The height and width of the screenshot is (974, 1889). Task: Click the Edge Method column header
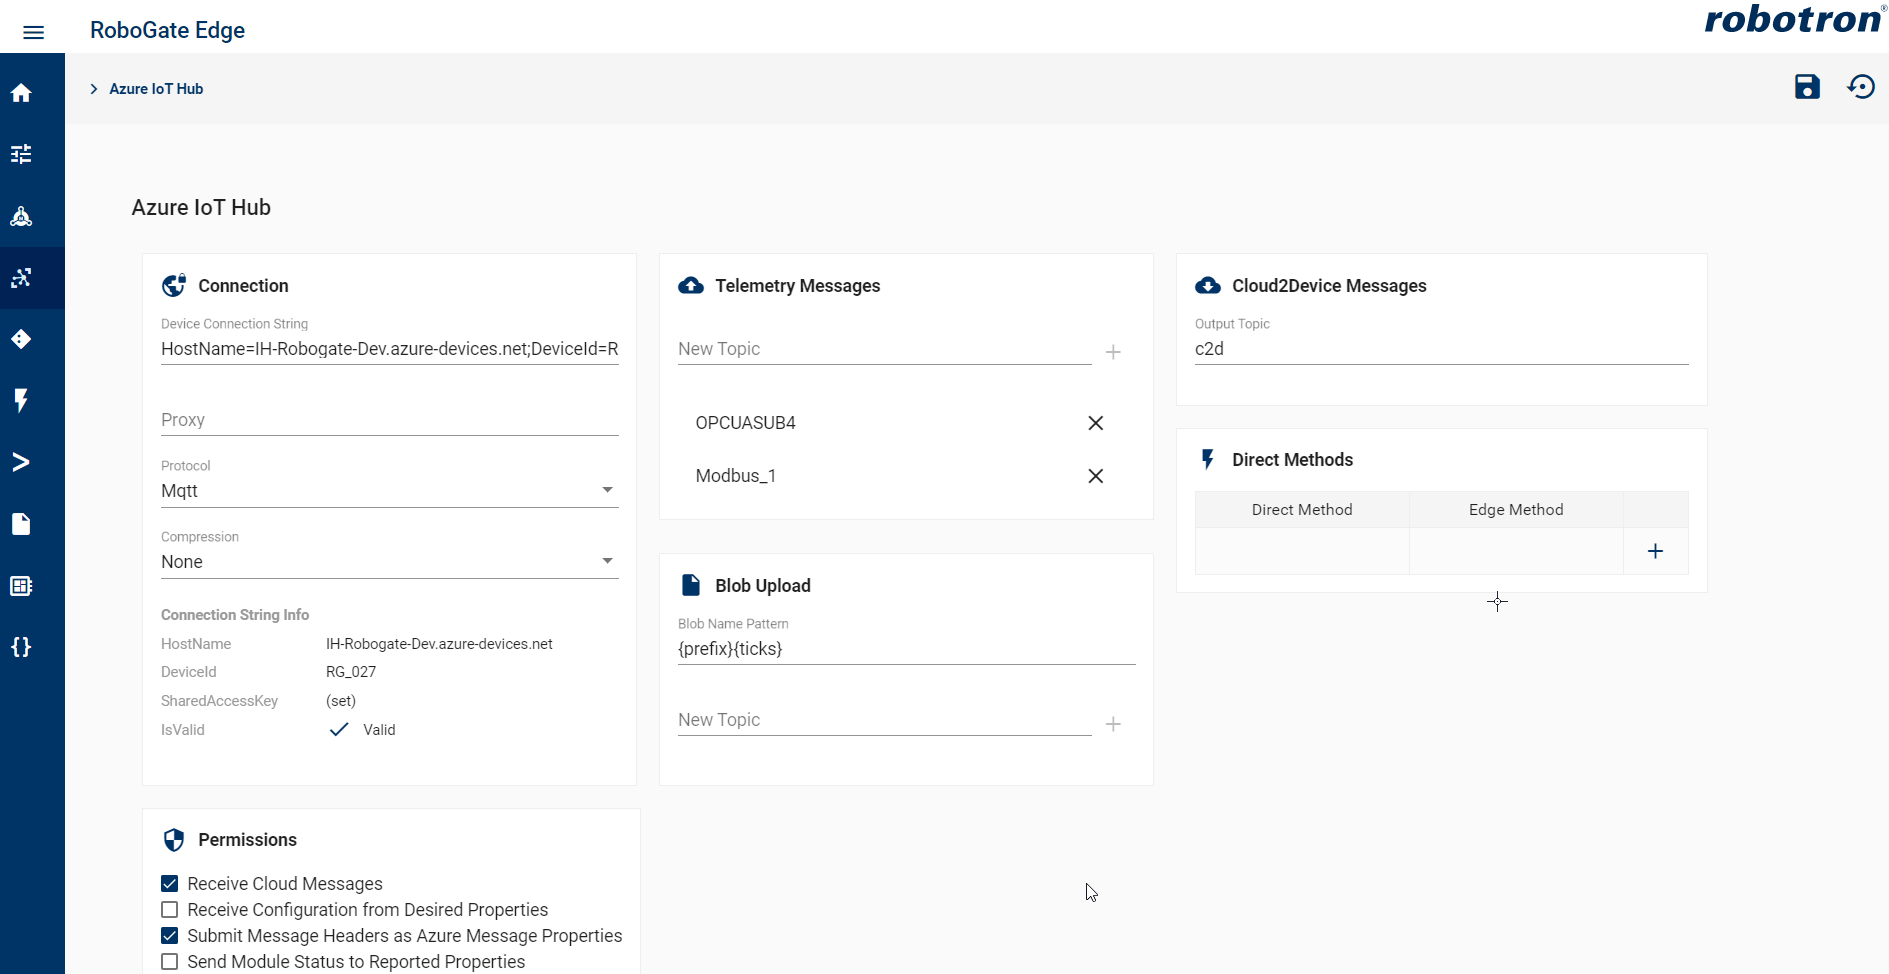1516,510
